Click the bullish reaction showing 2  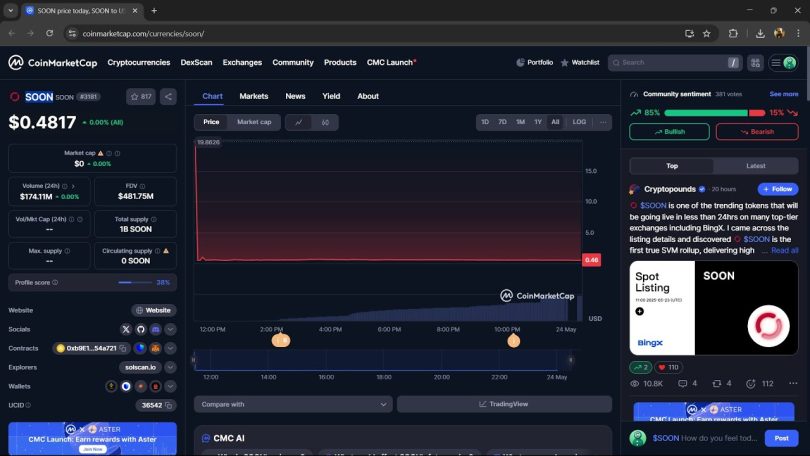641,367
